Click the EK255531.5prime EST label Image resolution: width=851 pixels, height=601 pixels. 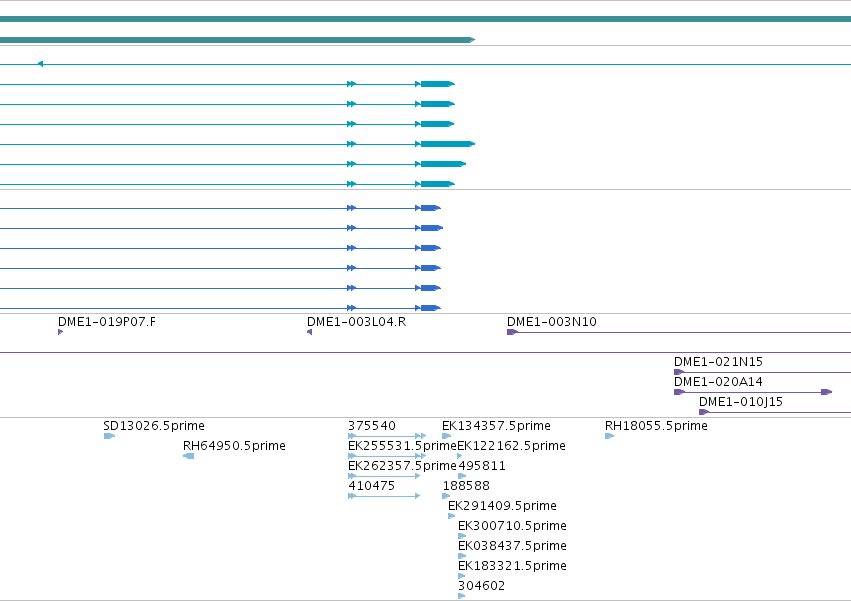[402, 446]
